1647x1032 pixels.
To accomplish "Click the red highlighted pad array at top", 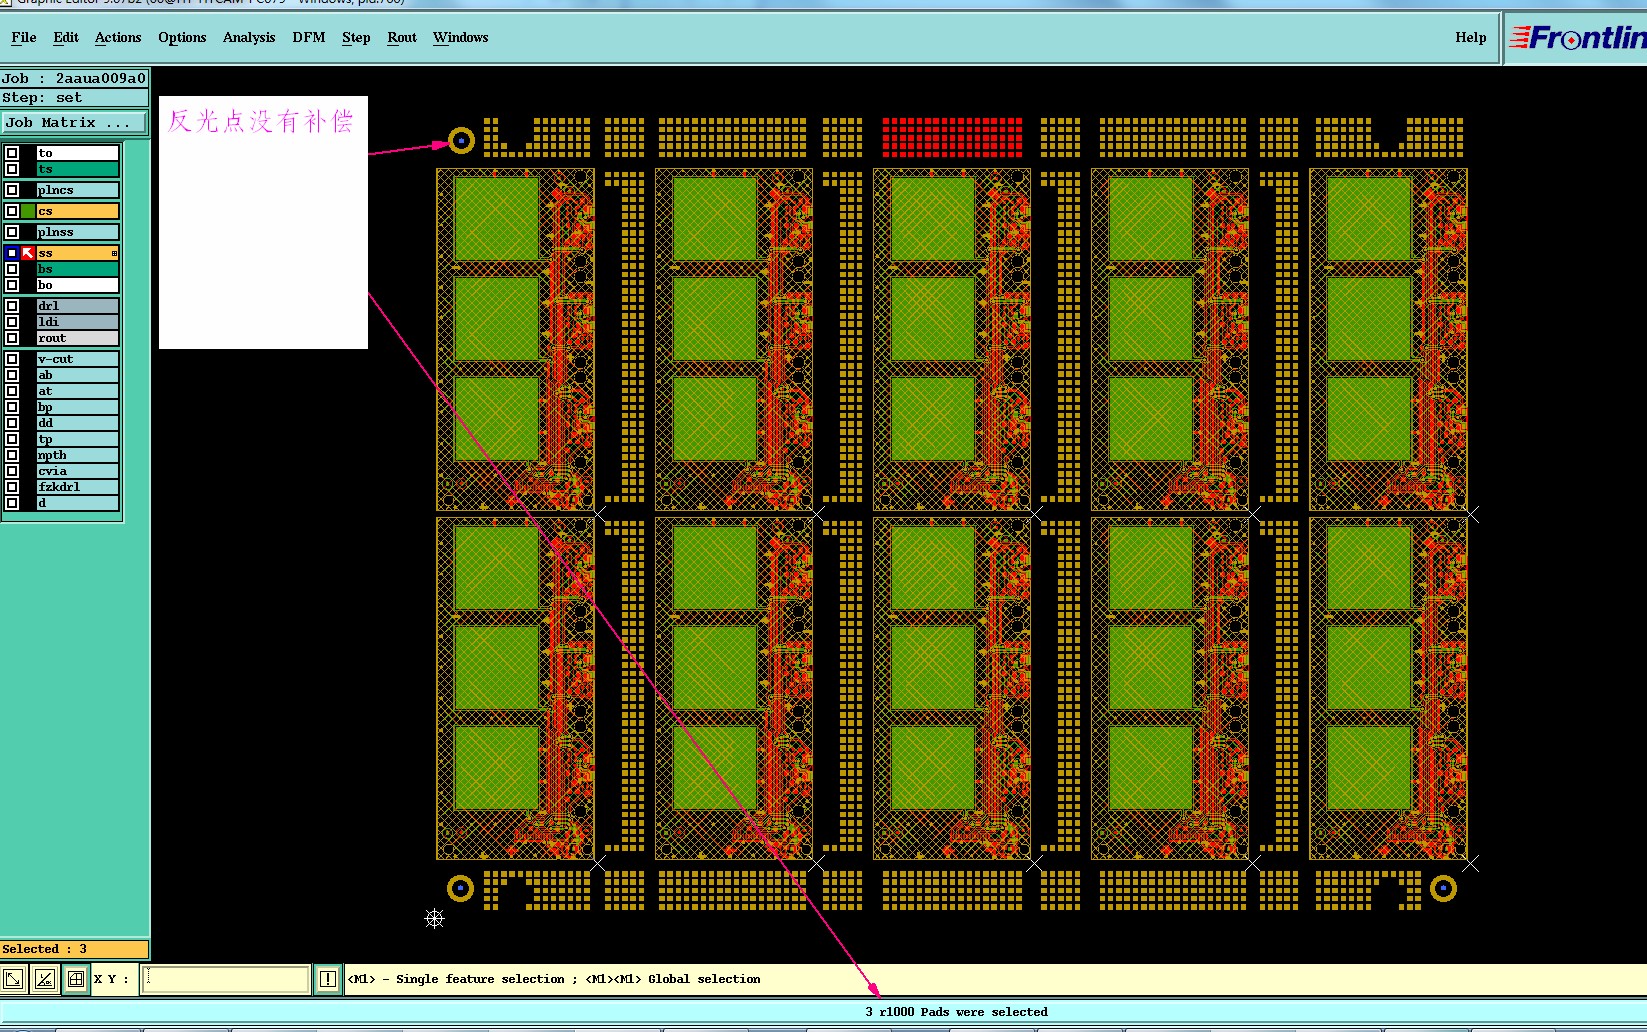I will tap(952, 137).
